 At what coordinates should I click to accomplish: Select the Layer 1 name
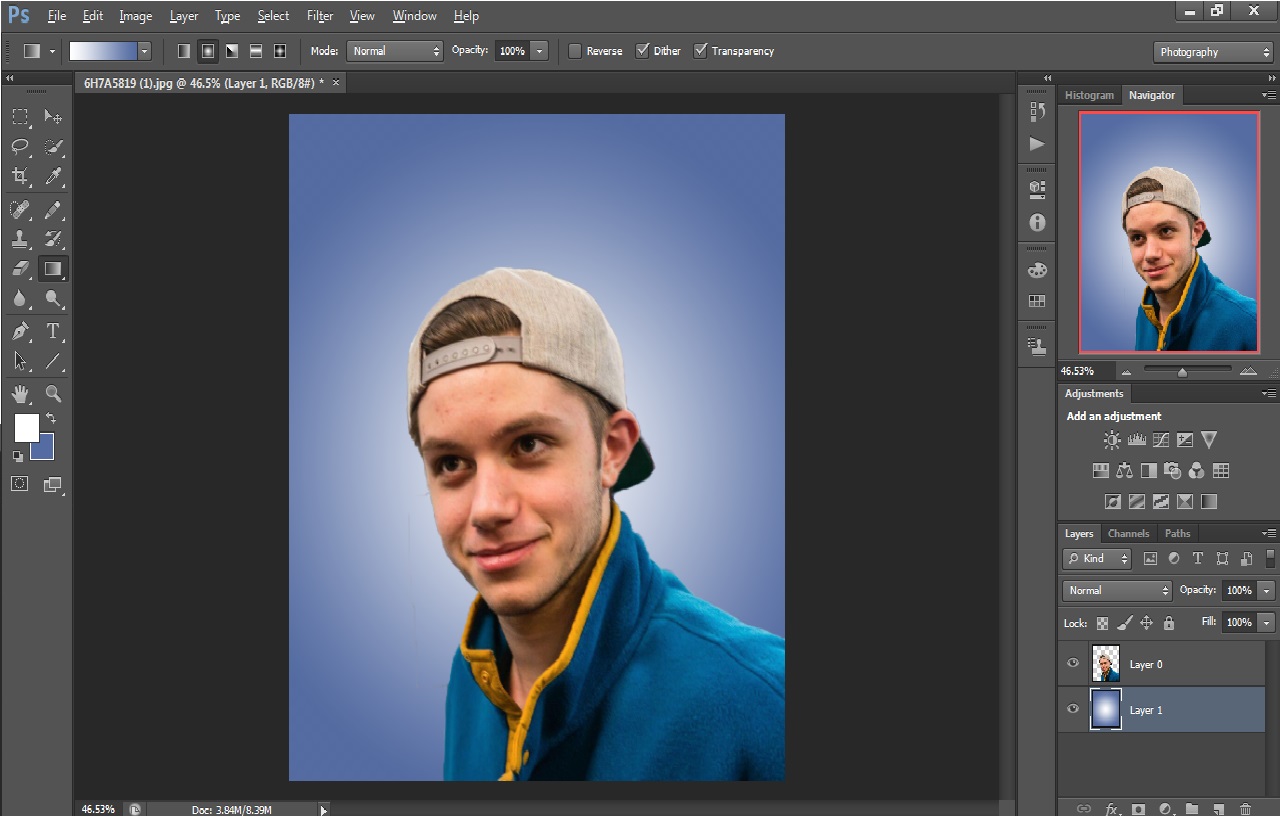click(1146, 710)
